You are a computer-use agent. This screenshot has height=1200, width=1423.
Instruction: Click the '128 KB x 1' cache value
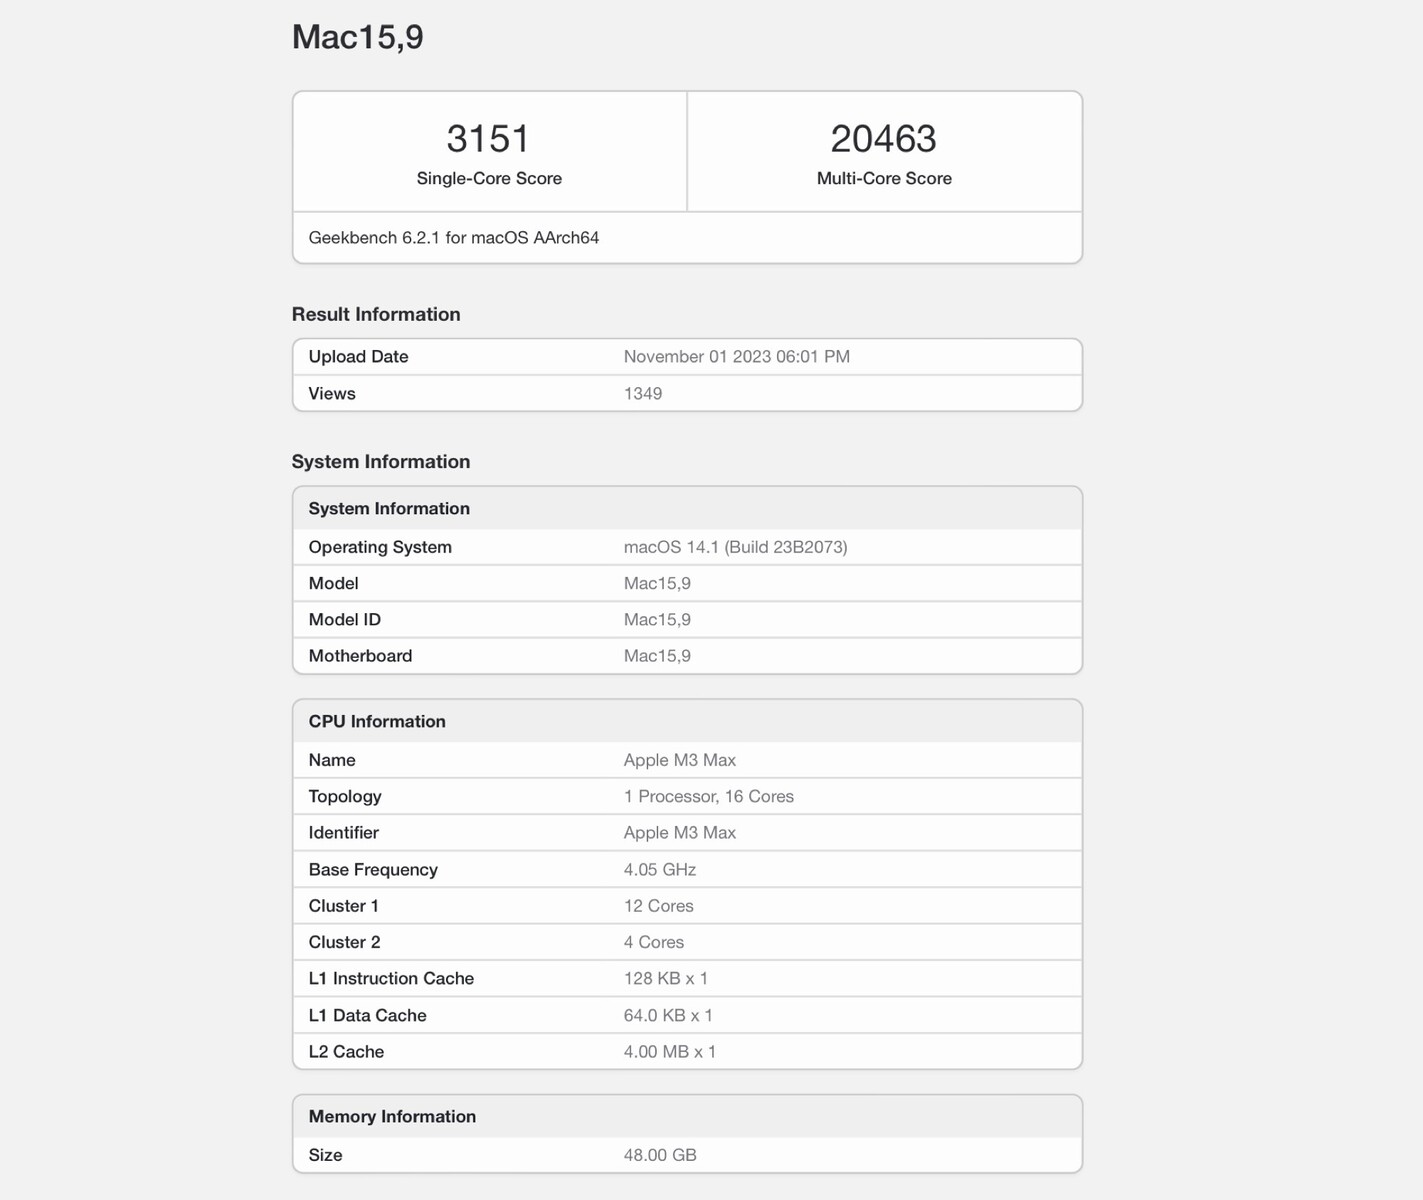pos(666,979)
